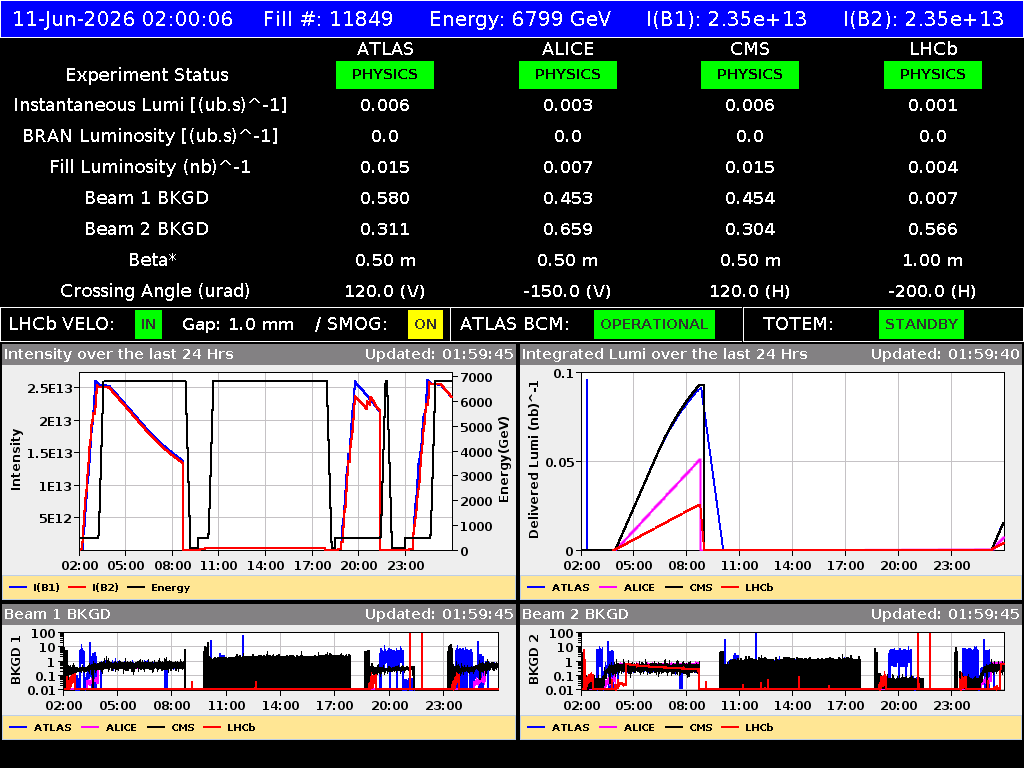1024x768 pixels.
Task: Select ALICE Beam 2 BKGD value 0.659
Action: click(568, 229)
